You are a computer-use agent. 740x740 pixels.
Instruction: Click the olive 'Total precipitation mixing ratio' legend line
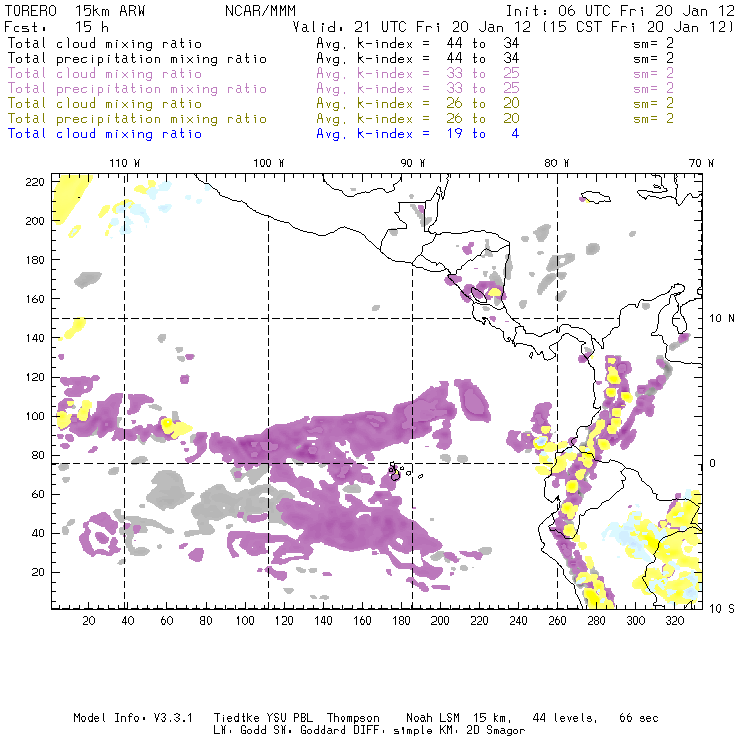pos(137,118)
